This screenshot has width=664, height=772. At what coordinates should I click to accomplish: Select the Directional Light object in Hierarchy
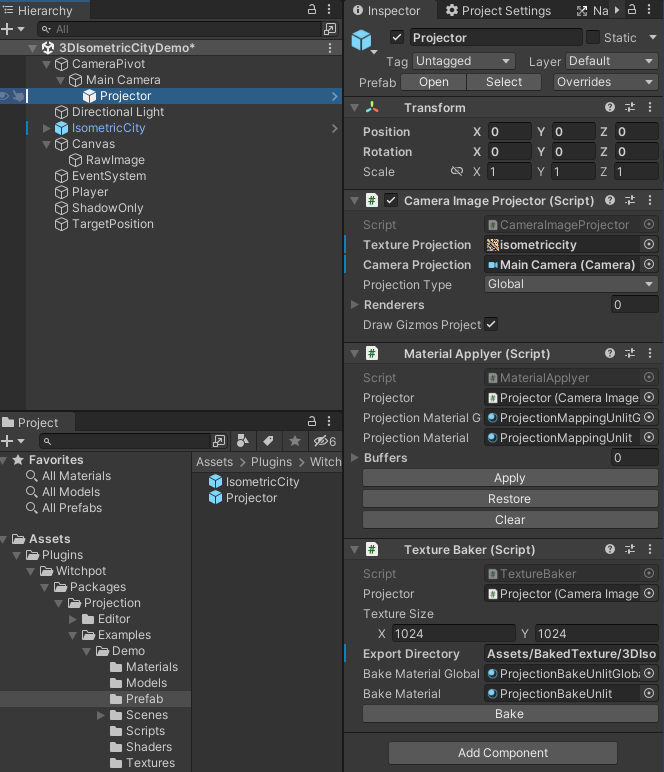(x=117, y=112)
